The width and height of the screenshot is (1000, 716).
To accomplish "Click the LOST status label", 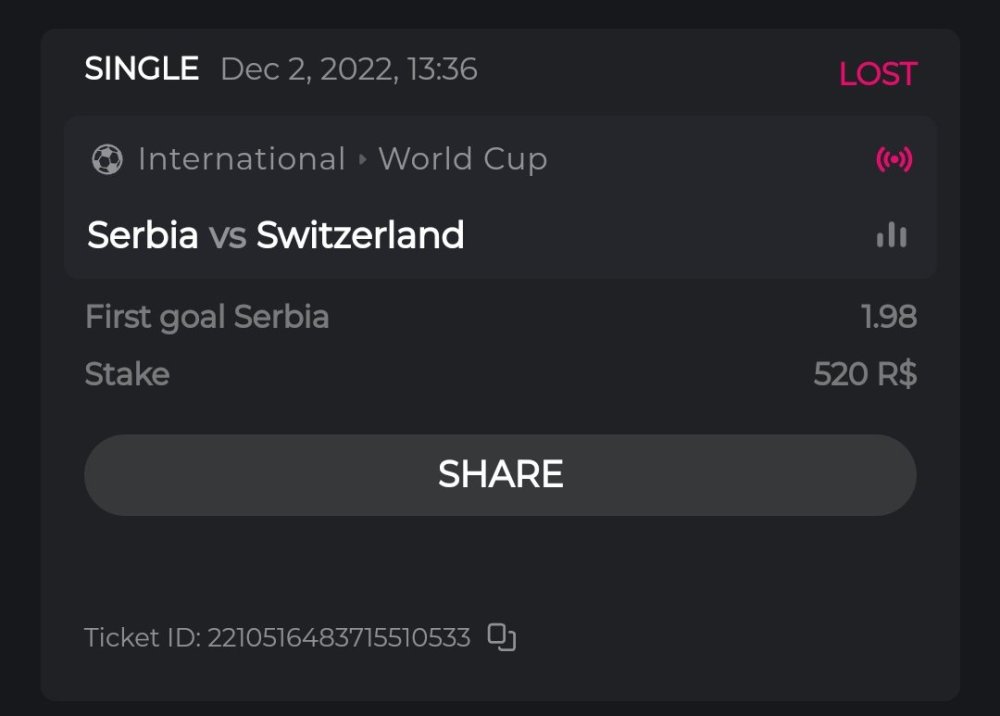I will (877, 74).
